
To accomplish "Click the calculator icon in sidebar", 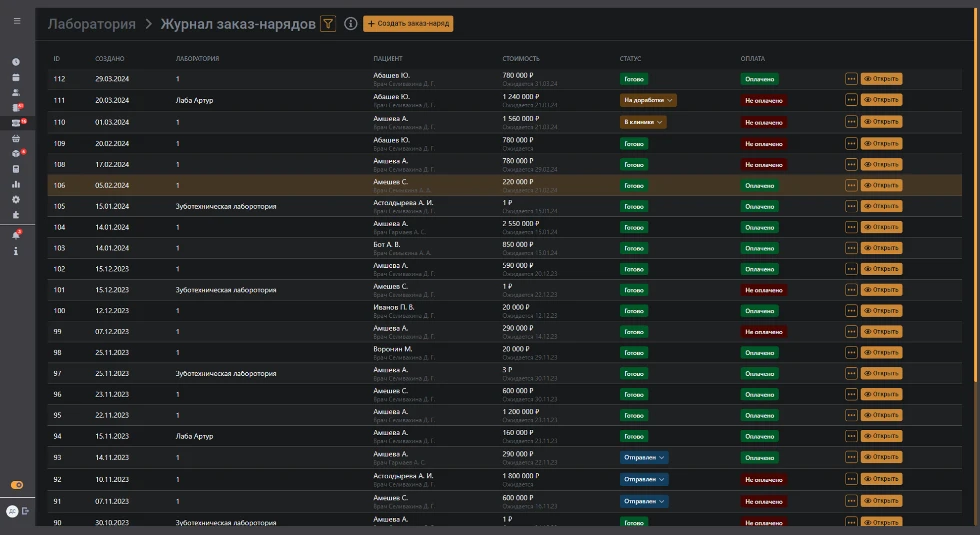I will (16, 169).
